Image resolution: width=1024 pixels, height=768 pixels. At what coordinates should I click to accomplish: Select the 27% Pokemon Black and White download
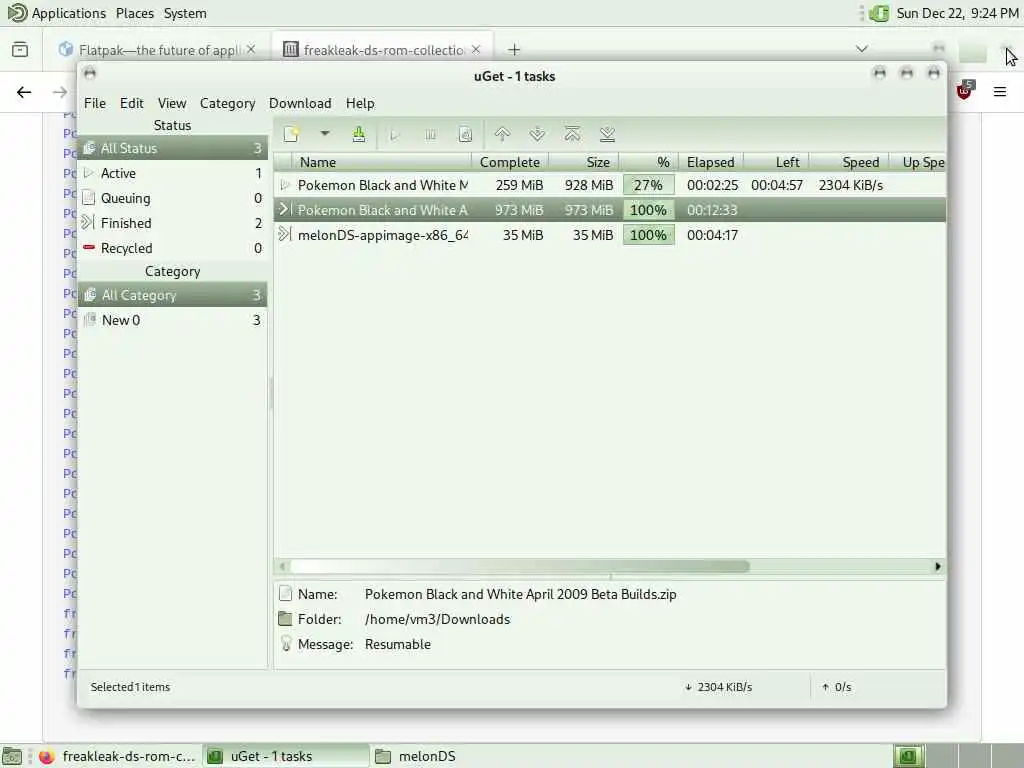(610, 185)
